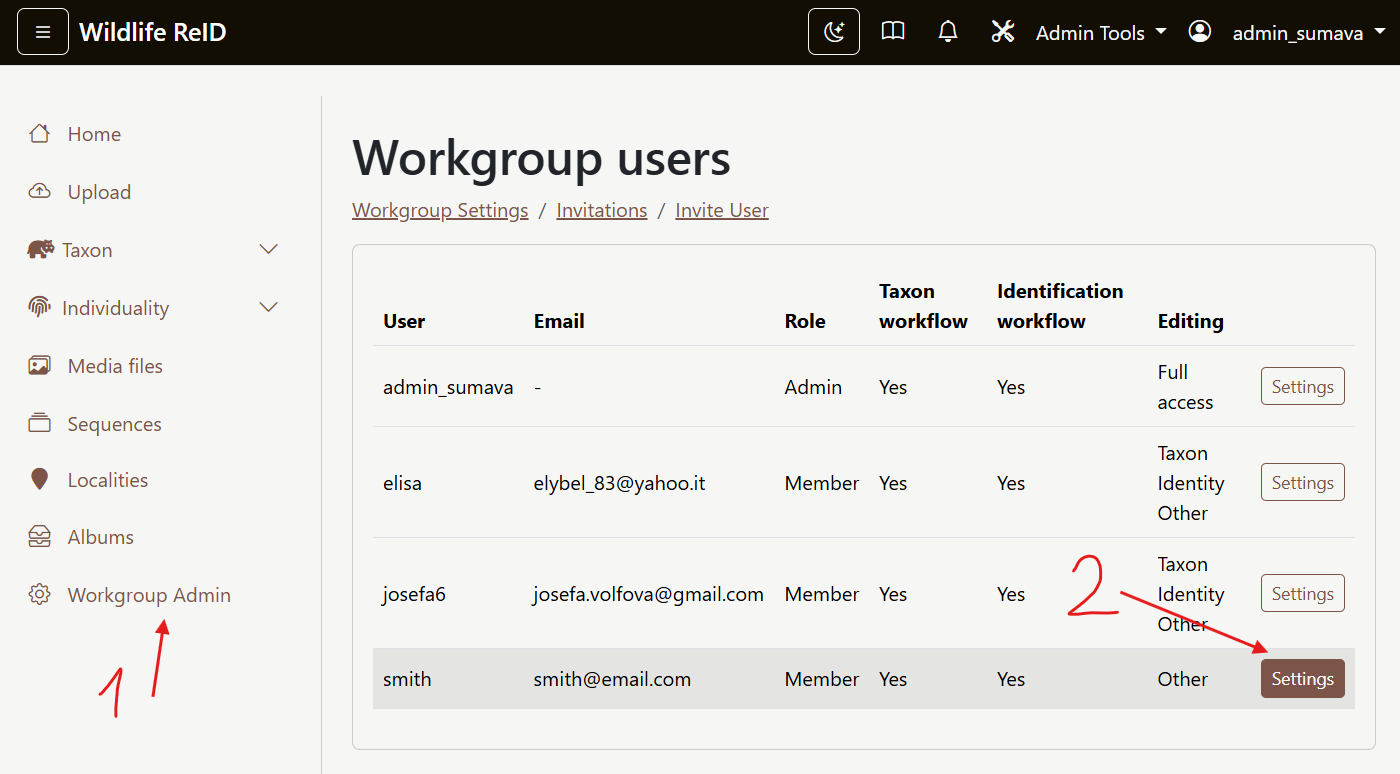Open Workgroup Admin in sidebar
This screenshot has width=1400, height=774.
coord(149,595)
